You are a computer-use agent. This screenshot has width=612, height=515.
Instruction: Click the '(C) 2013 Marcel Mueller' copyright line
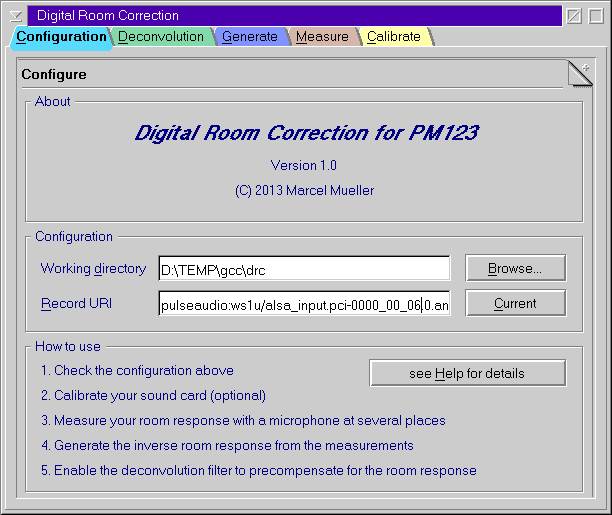pyautogui.click(x=304, y=190)
